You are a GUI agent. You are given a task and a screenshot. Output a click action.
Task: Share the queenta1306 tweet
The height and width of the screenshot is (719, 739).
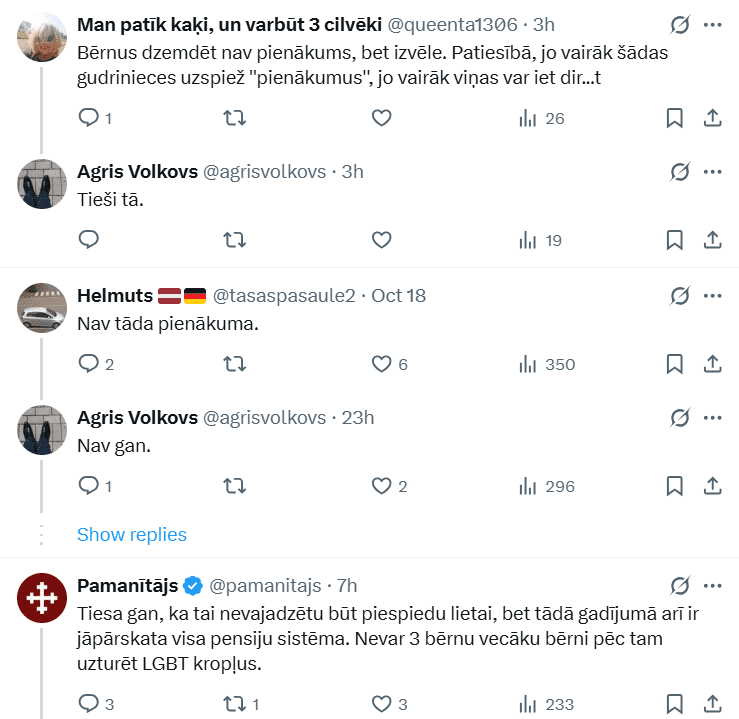pyautogui.click(x=712, y=118)
